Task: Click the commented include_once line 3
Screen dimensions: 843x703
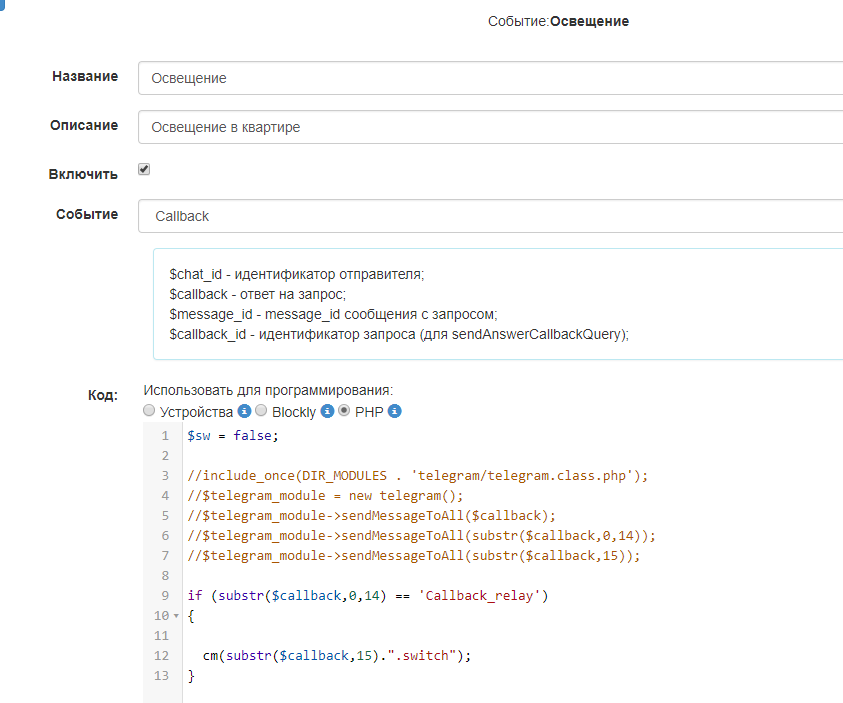Action: 418,476
